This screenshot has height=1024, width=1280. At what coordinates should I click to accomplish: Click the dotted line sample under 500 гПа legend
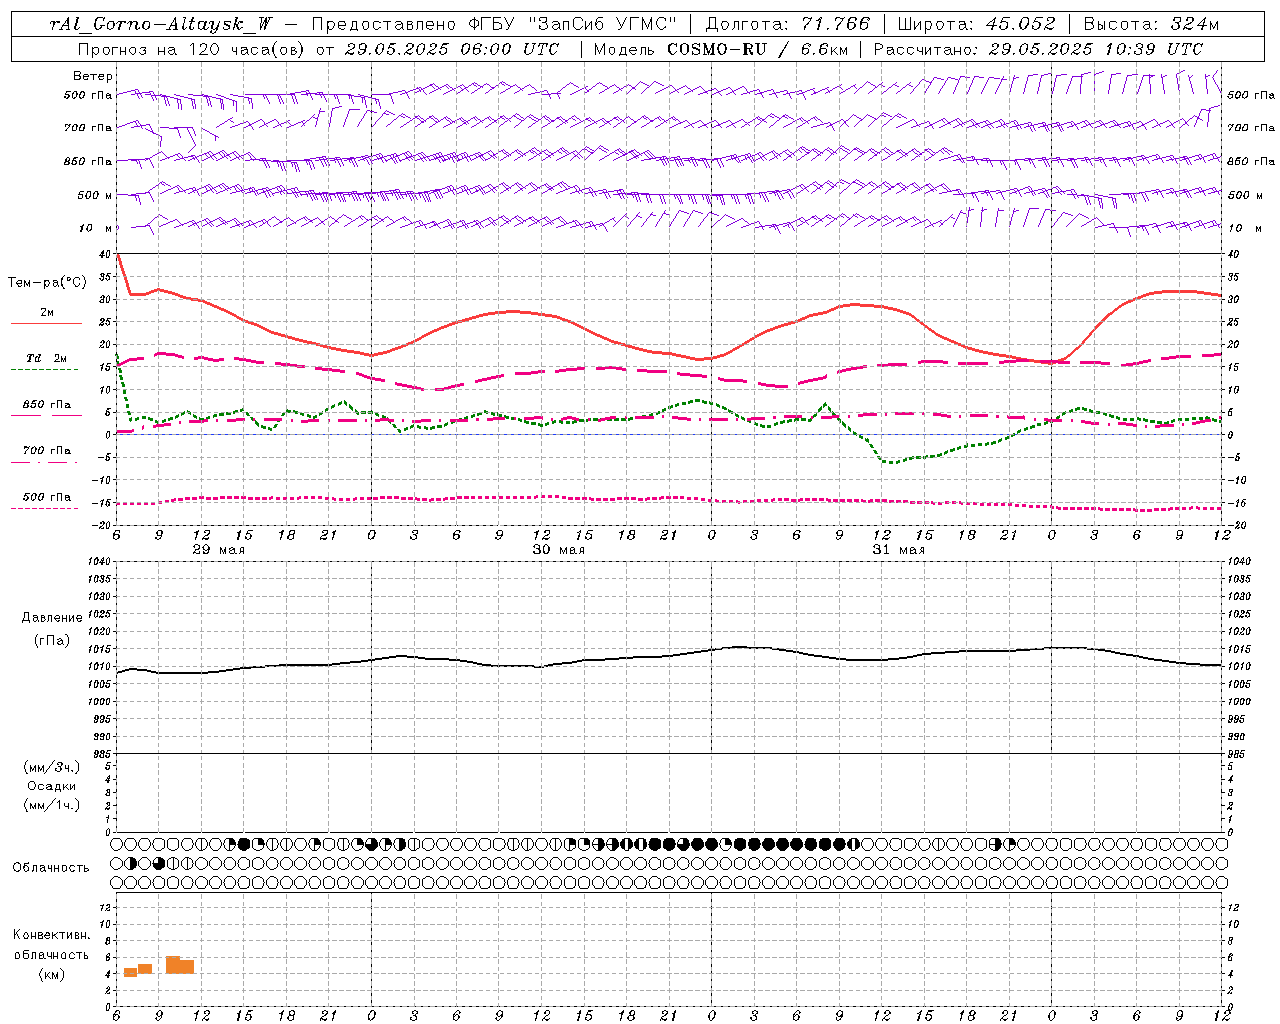point(44,508)
